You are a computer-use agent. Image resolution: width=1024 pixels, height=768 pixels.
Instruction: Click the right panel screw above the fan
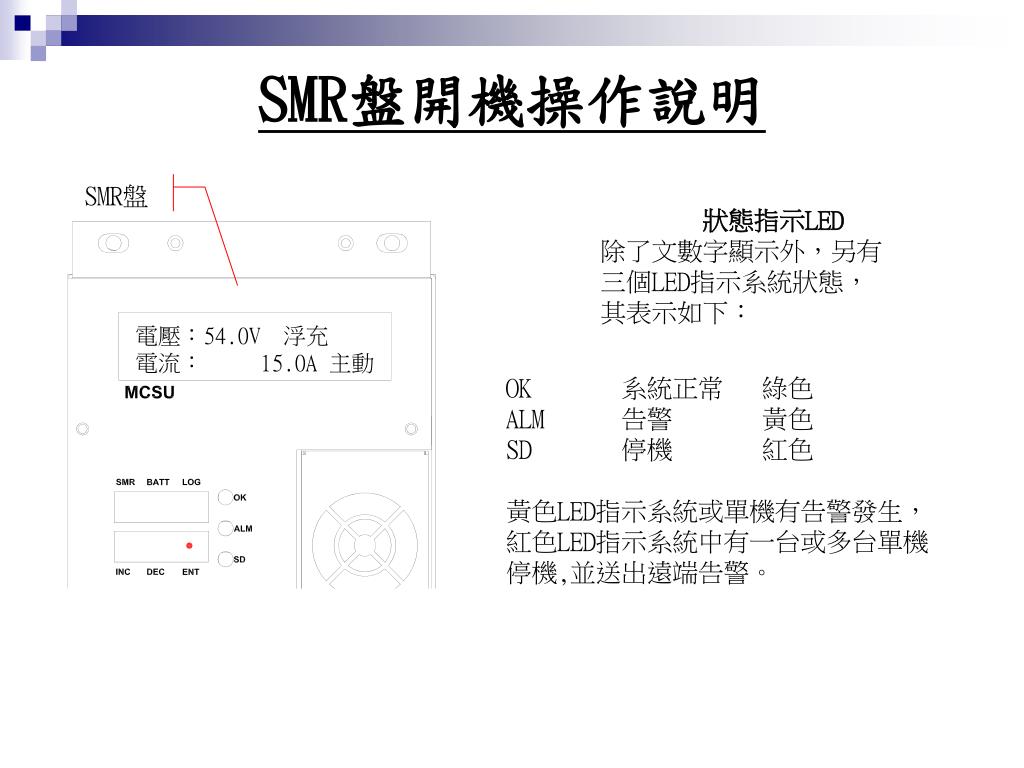(411, 429)
